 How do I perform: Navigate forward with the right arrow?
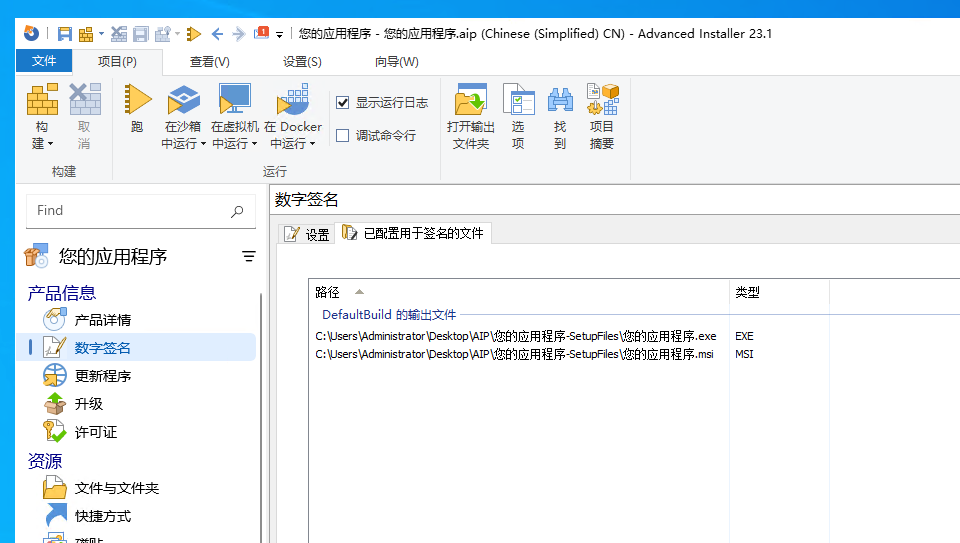pos(239,34)
